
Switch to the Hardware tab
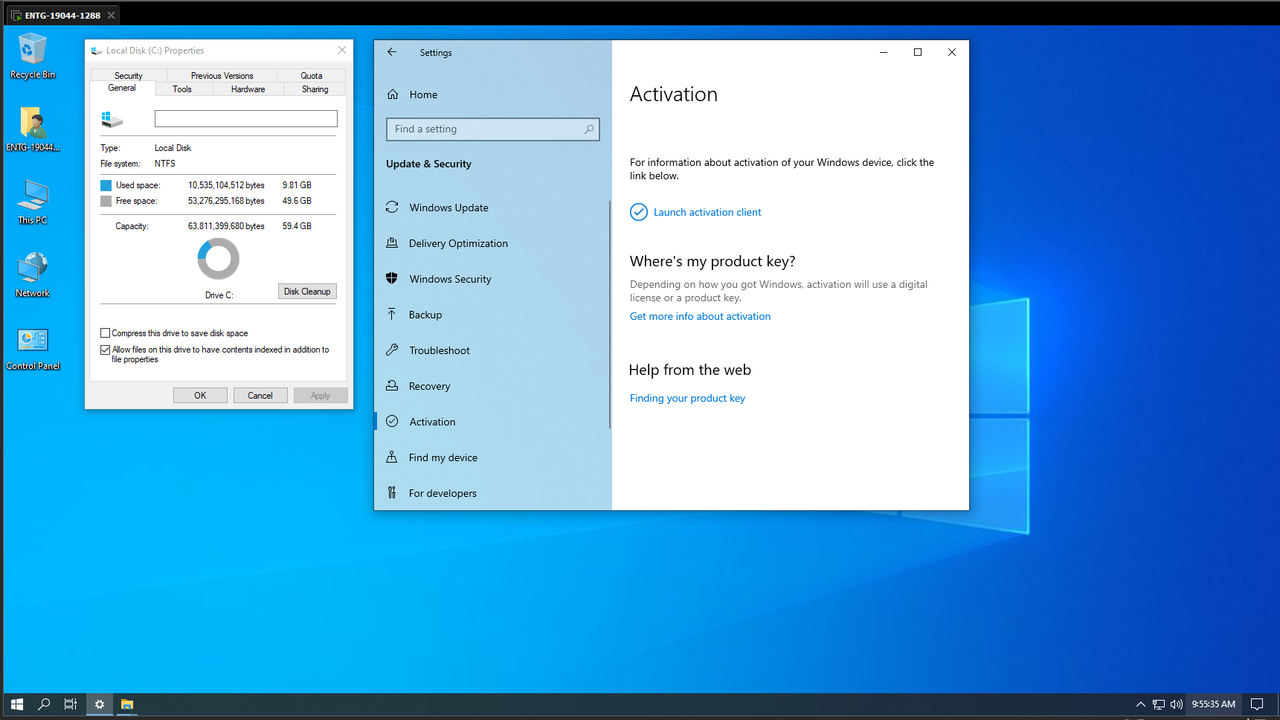(248, 89)
